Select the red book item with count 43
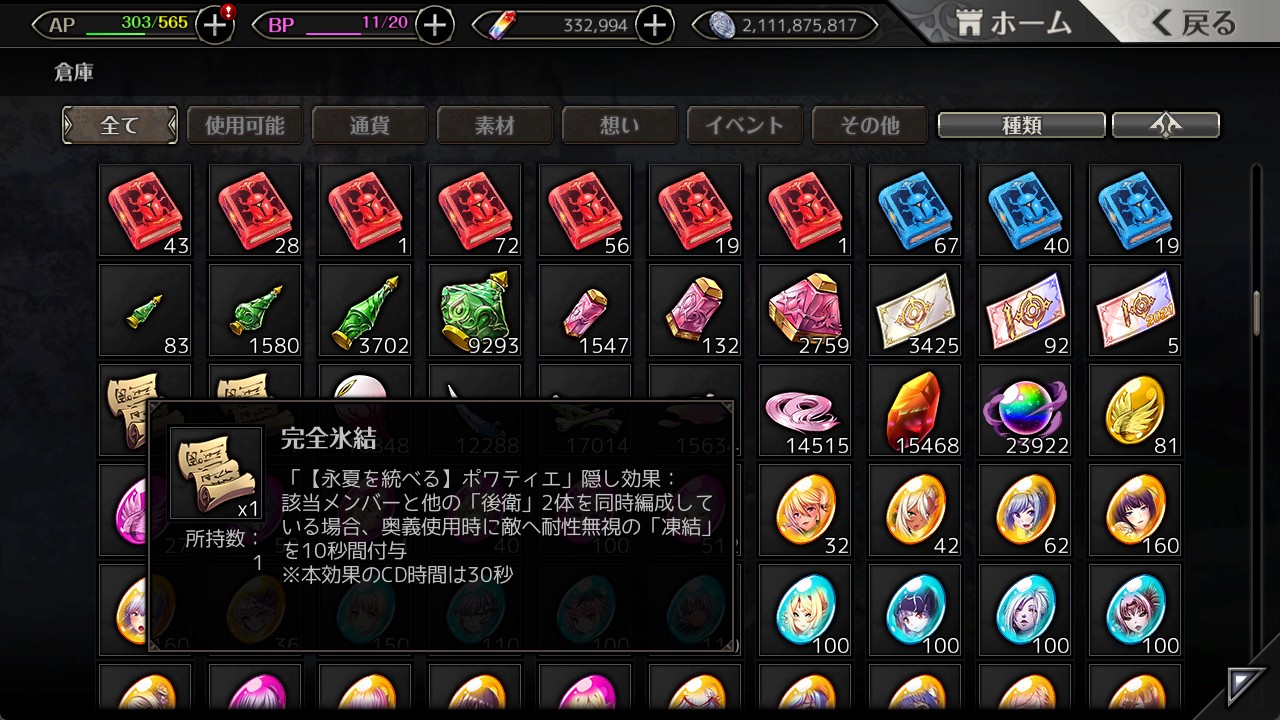Viewport: 1280px width, 720px height. tap(145, 211)
